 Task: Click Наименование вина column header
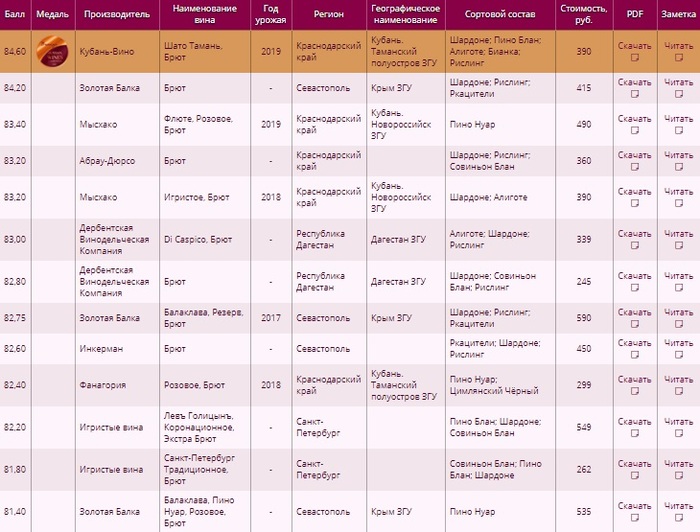point(204,14)
